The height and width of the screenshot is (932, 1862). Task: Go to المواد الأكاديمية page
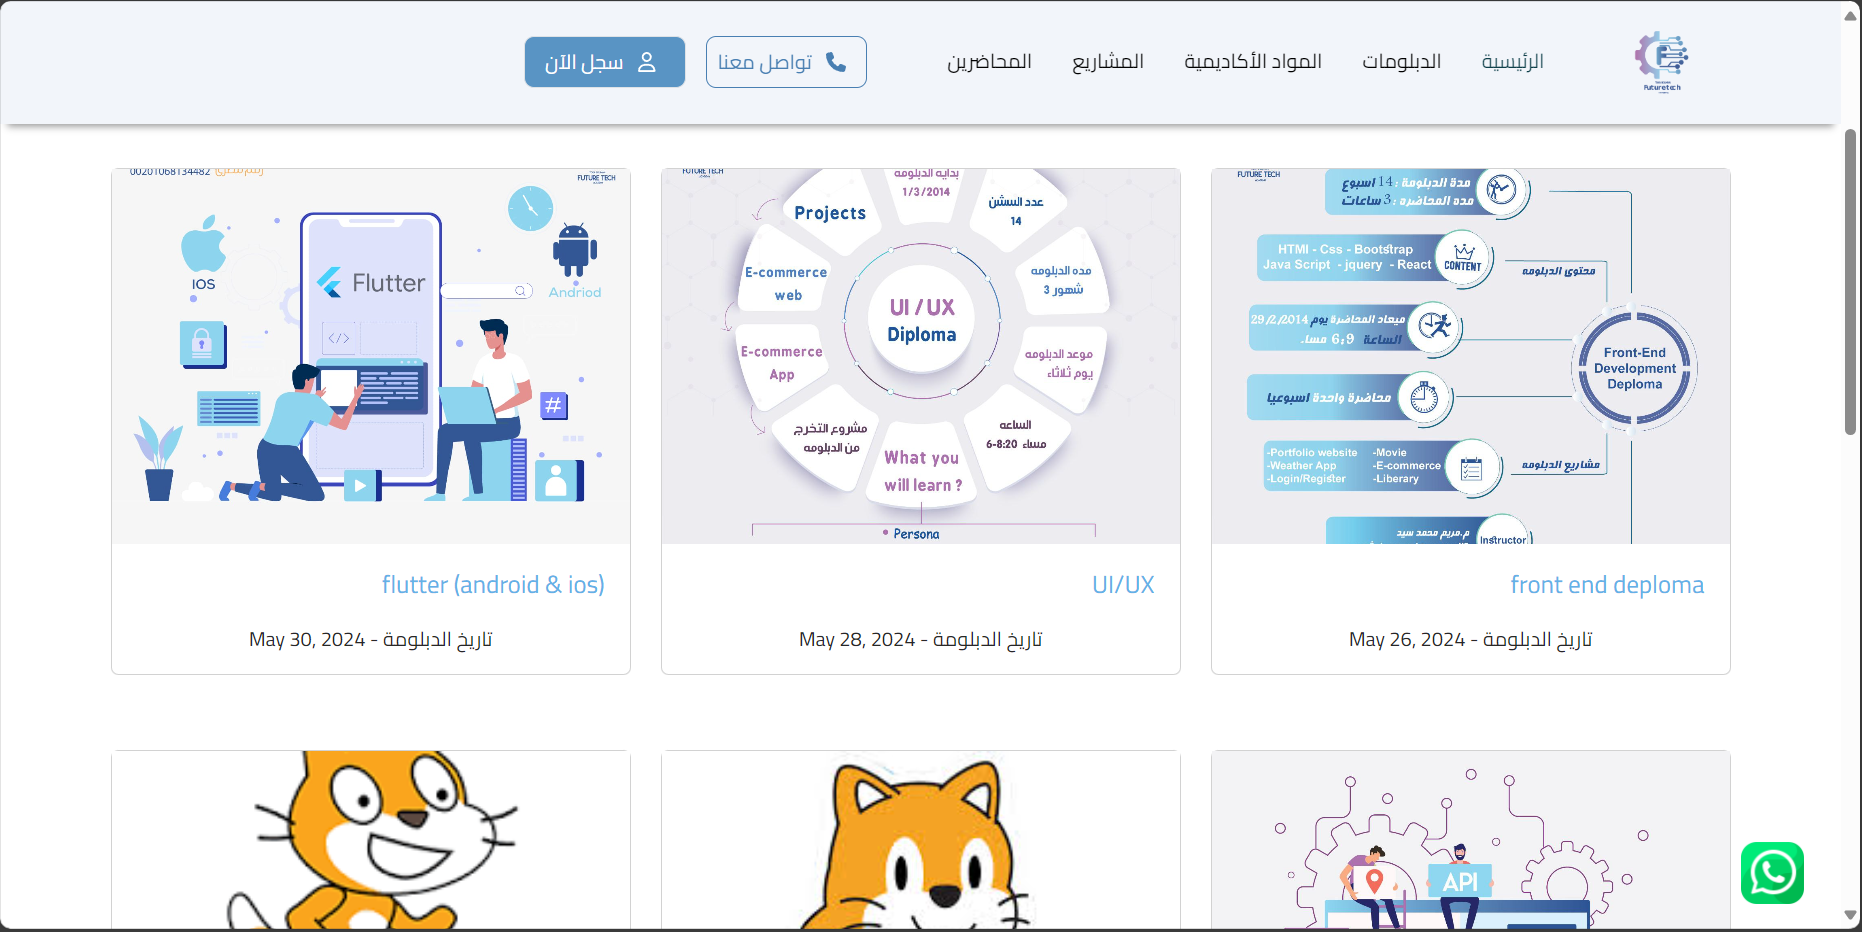click(x=1252, y=62)
